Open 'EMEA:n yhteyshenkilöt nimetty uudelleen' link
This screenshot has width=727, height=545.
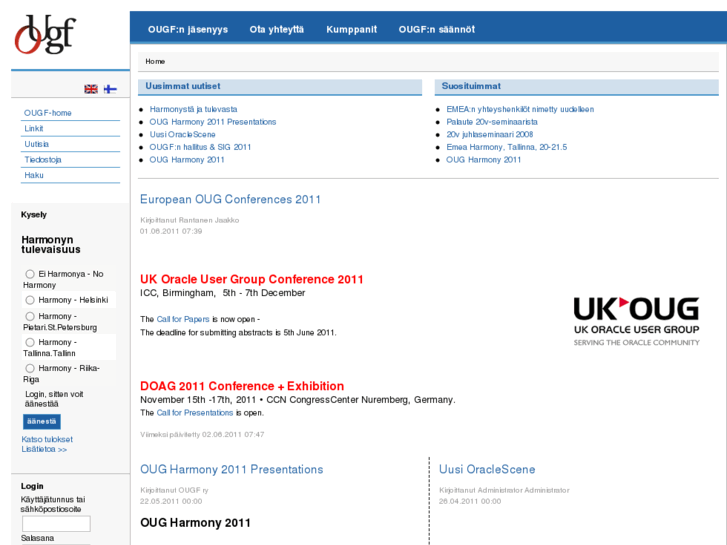click(x=520, y=109)
